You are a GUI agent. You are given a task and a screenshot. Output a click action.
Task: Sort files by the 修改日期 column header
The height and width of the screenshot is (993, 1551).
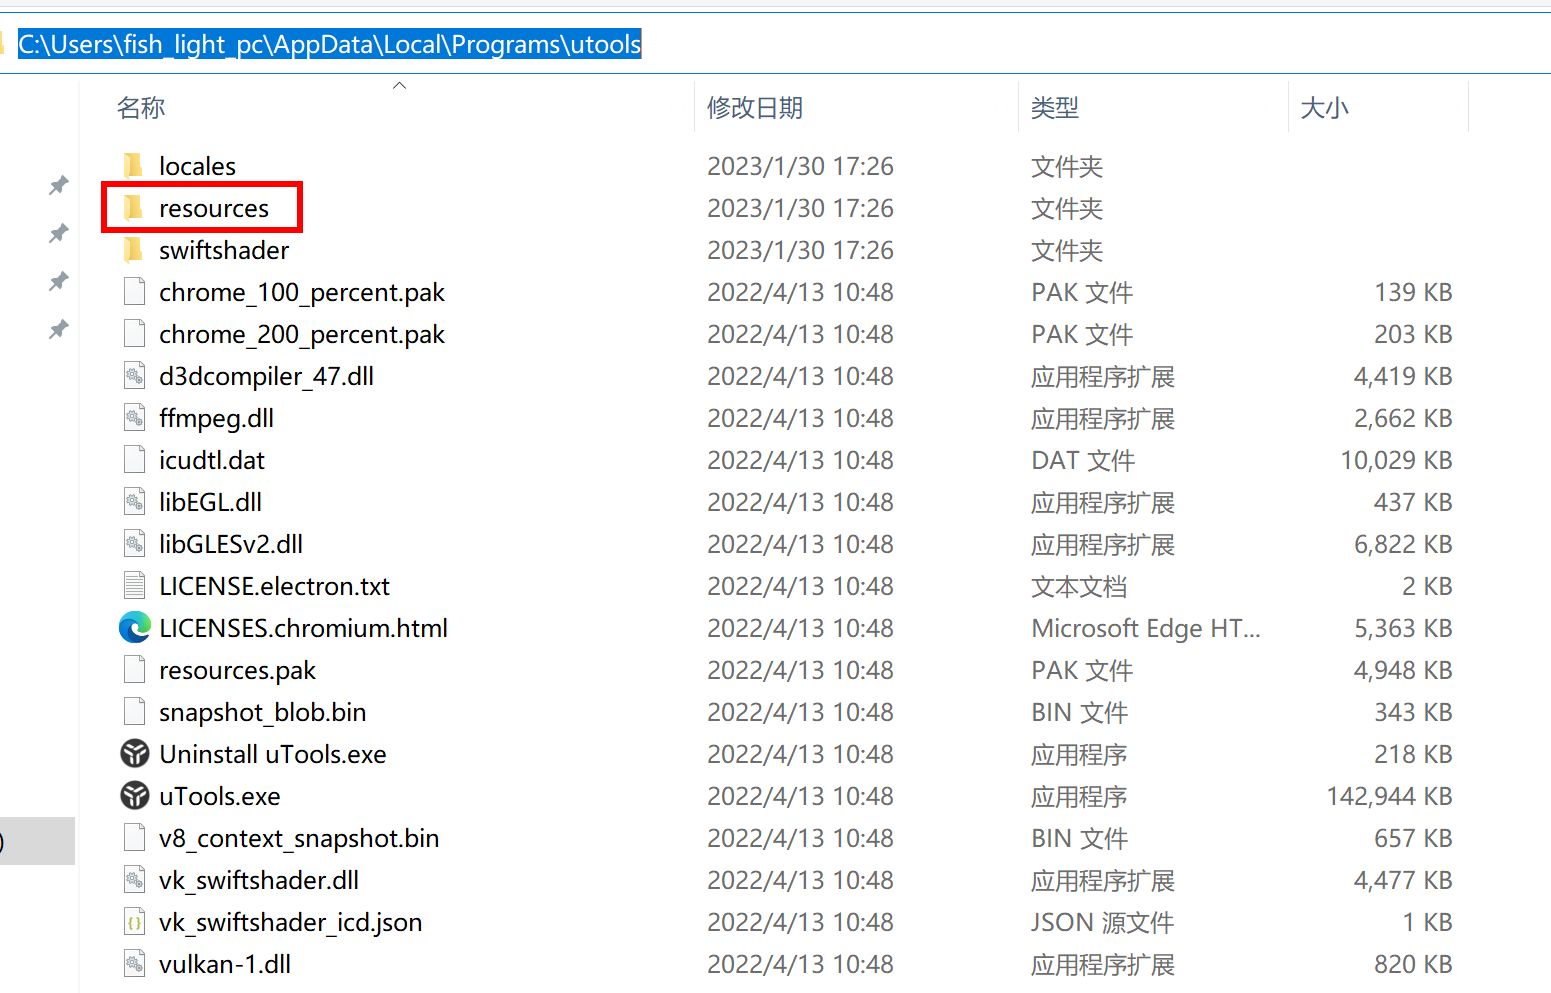coord(755,107)
